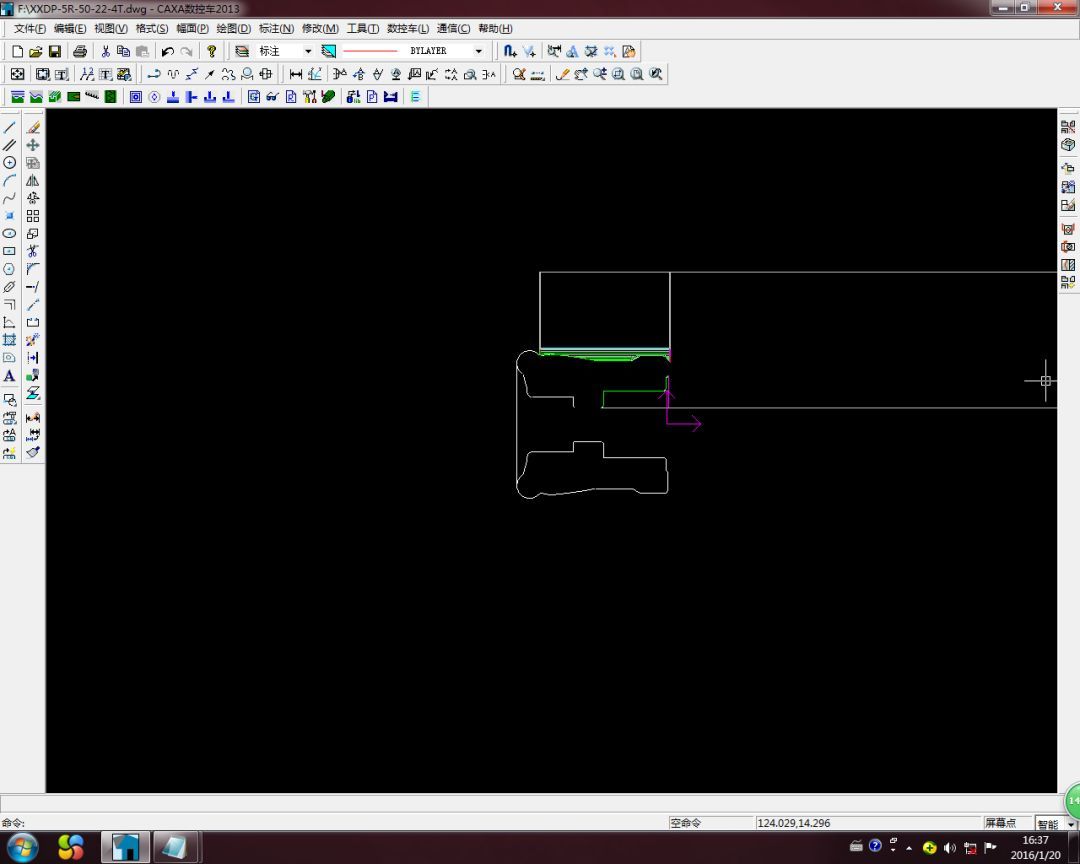
Task: Click the volume speaker tray icon
Action: pos(950,848)
